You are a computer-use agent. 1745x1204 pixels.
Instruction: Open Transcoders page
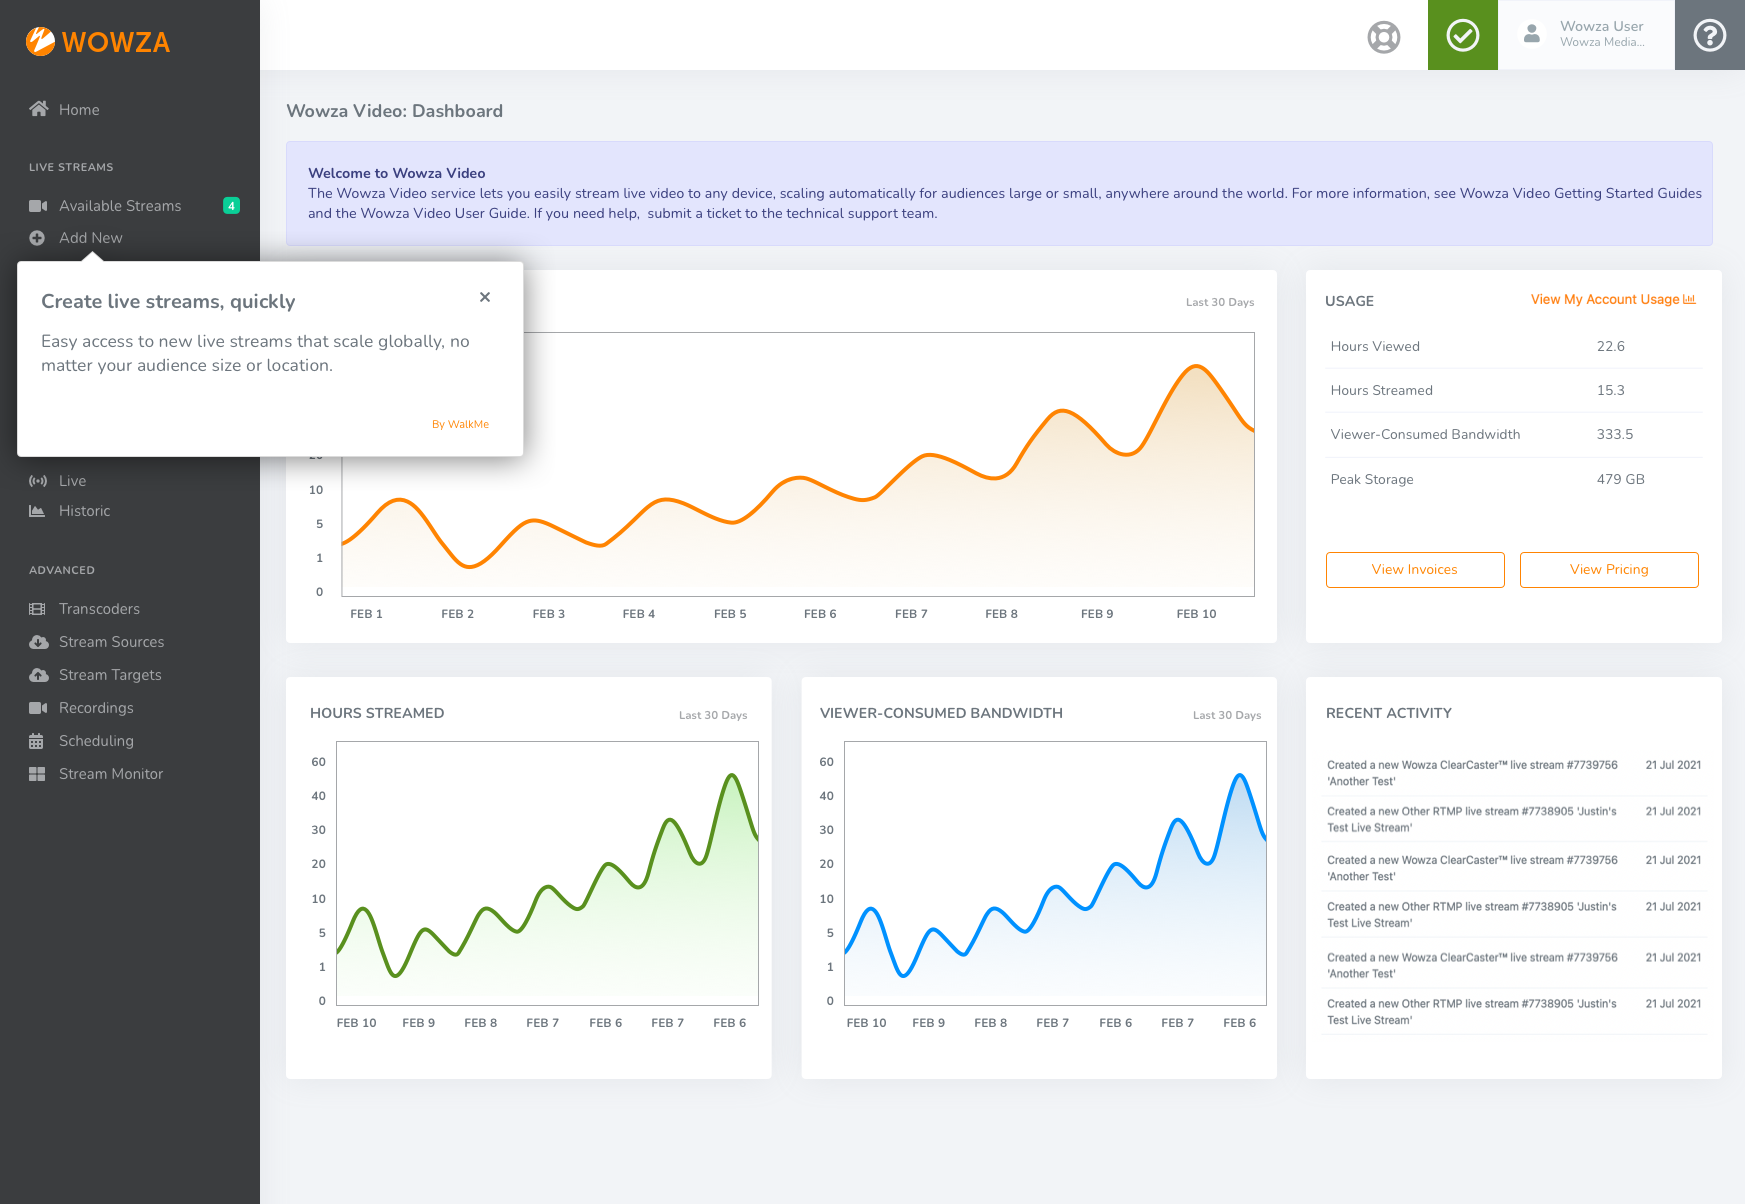click(x=99, y=609)
